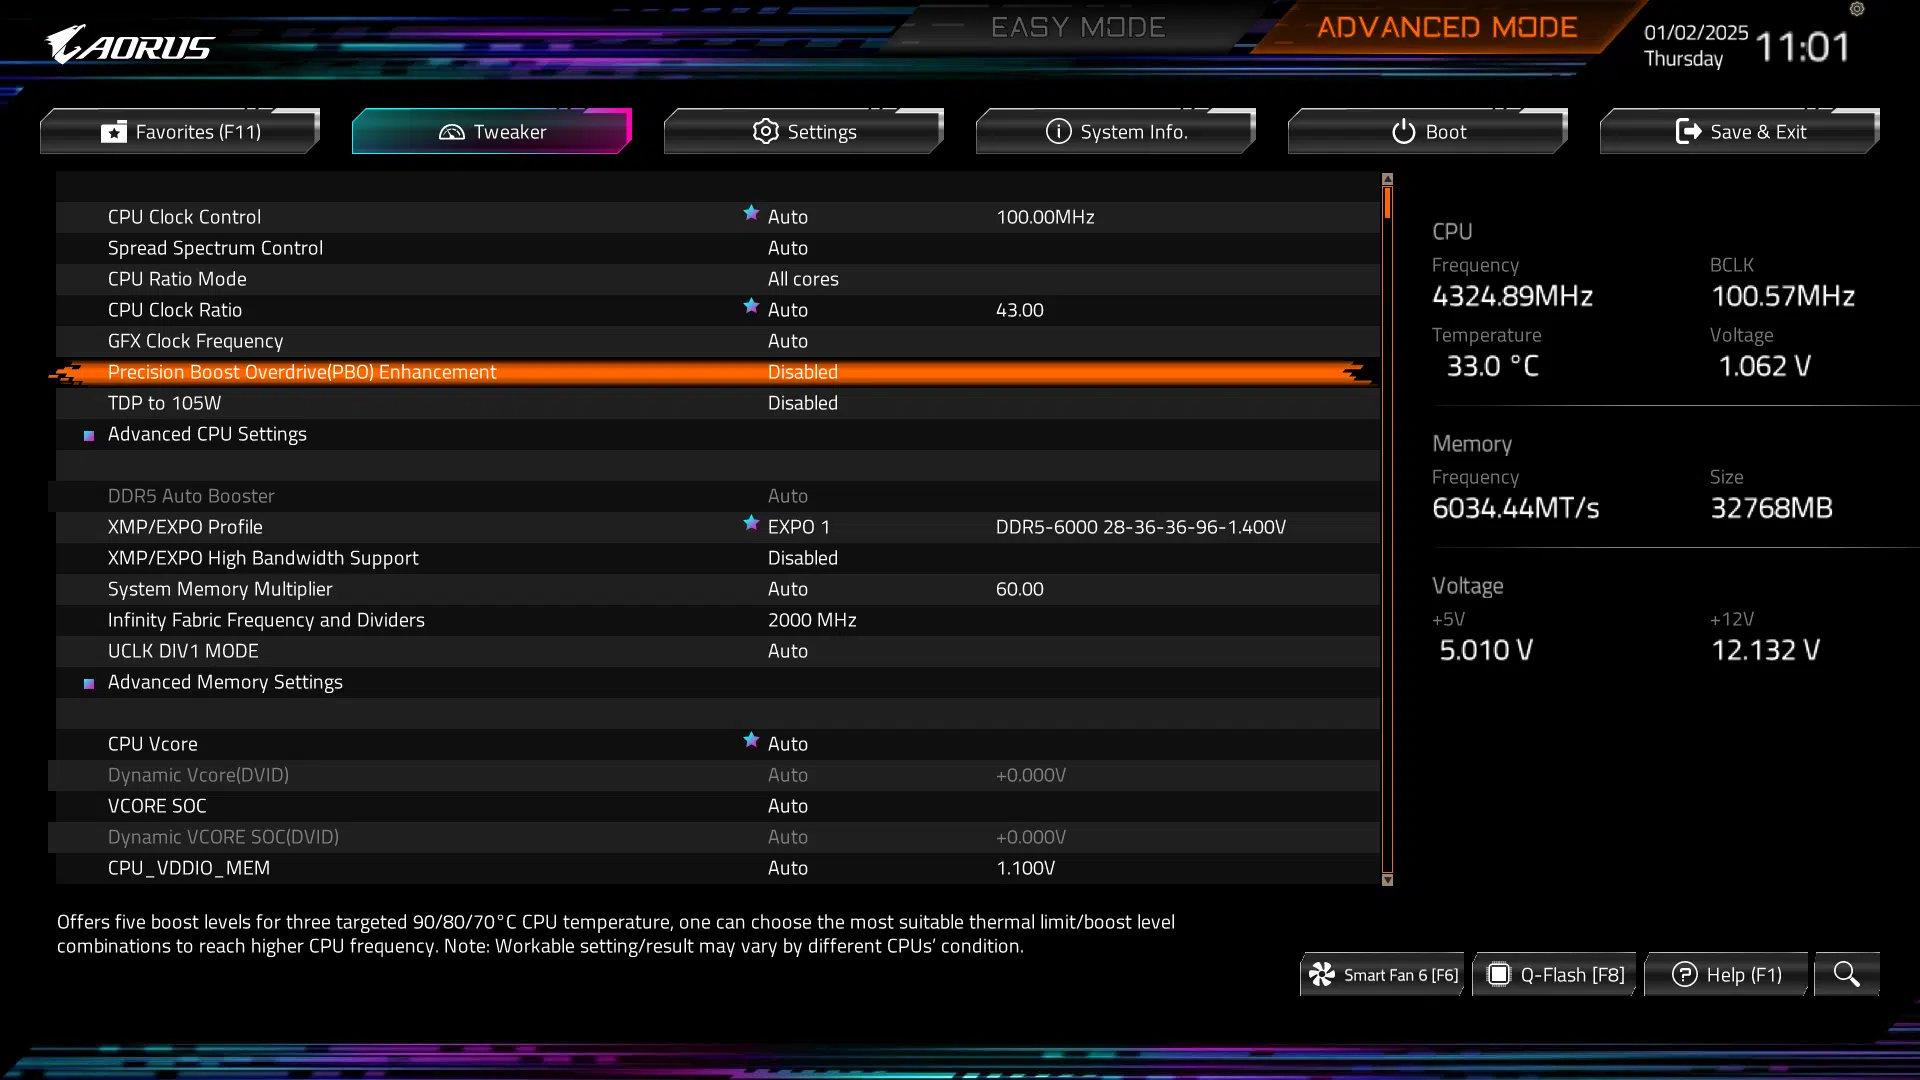Open CPU Clock Control Auto value
This screenshot has height=1080, width=1920.
coord(788,217)
